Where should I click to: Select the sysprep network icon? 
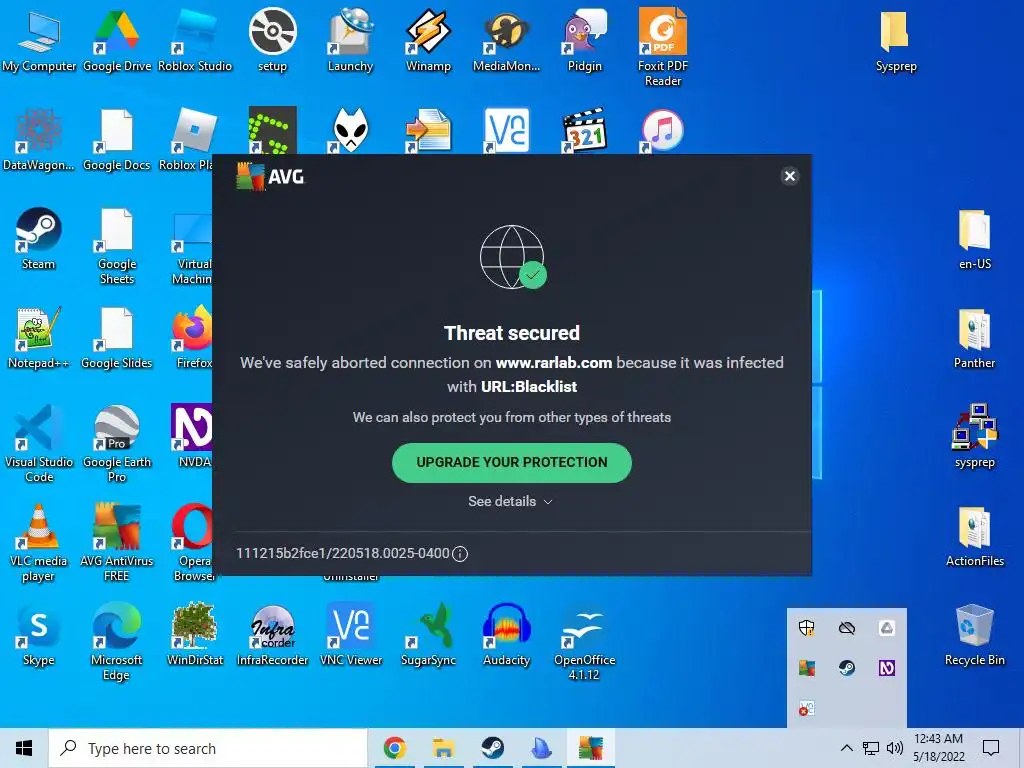pyautogui.click(x=974, y=436)
